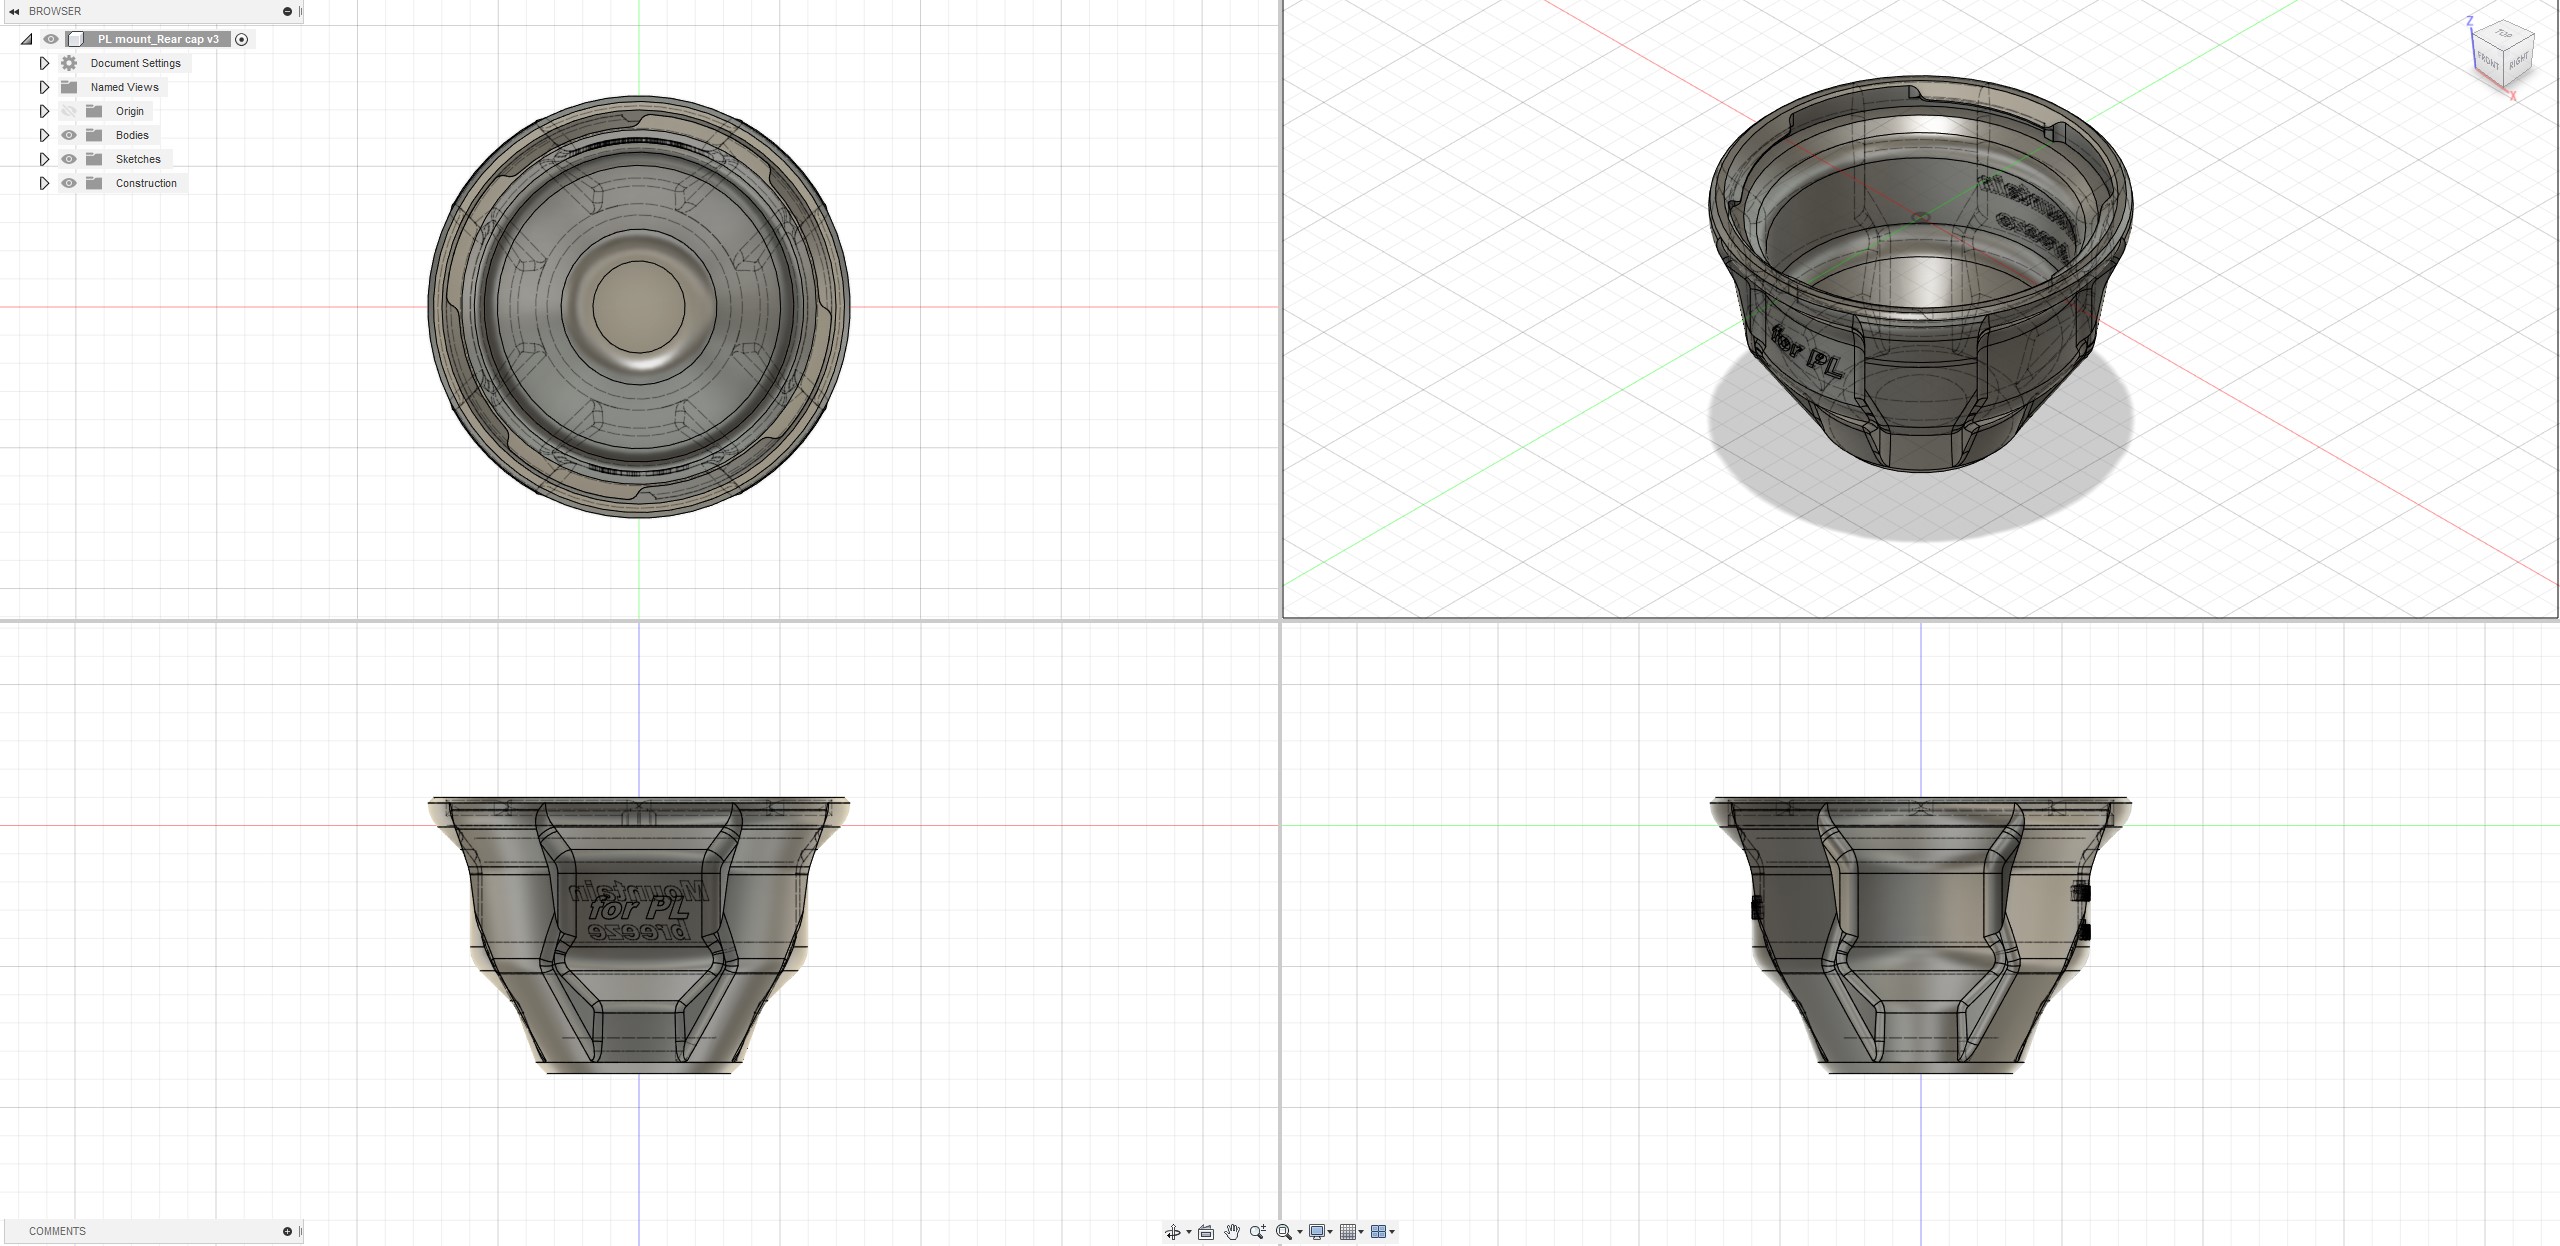Expand the COMMENTS panel plus button
This screenshot has width=2560, height=1246.
click(x=287, y=1231)
